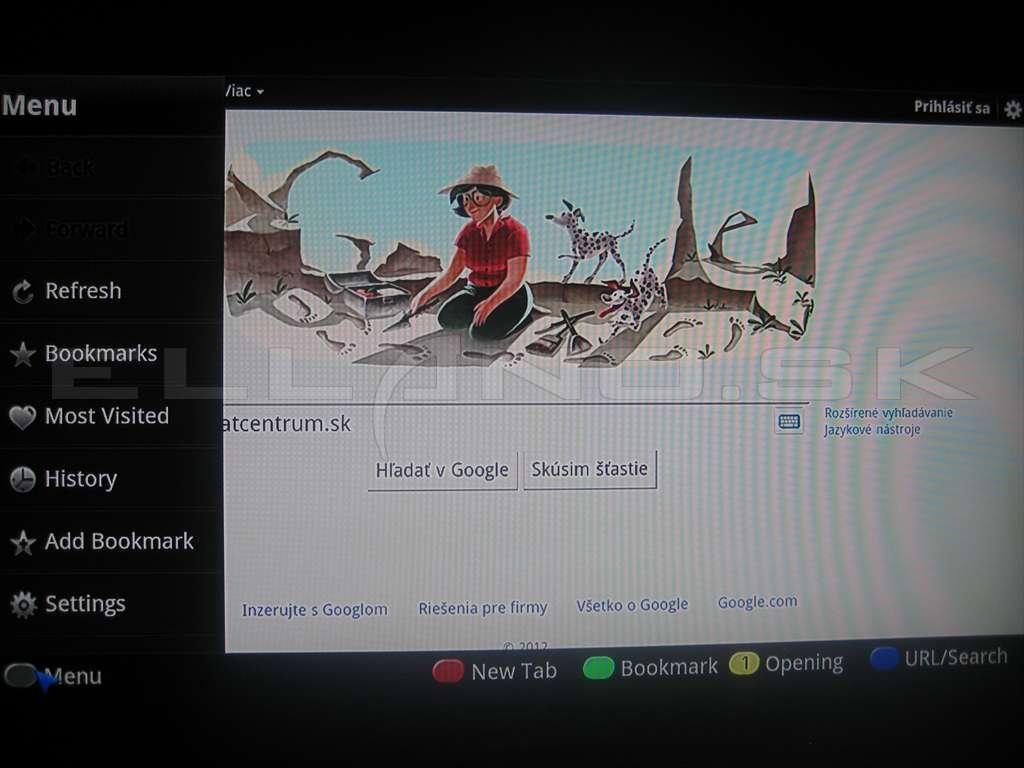This screenshot has width=1024, height=768.
Task: Click the URL/Search label
Action: (956, 657)
